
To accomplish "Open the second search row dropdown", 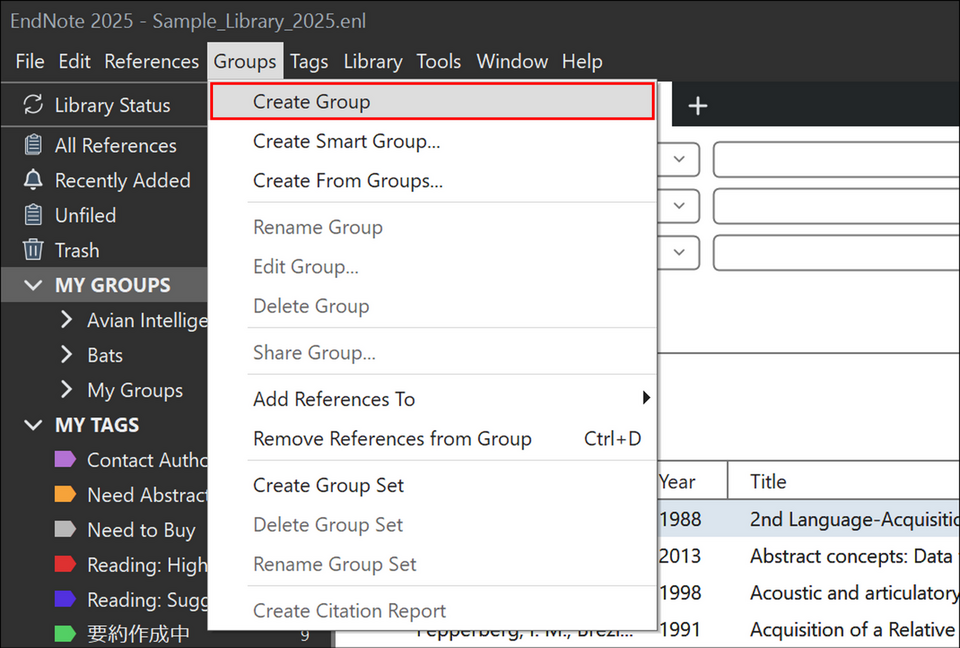I will tap(678, 206).
